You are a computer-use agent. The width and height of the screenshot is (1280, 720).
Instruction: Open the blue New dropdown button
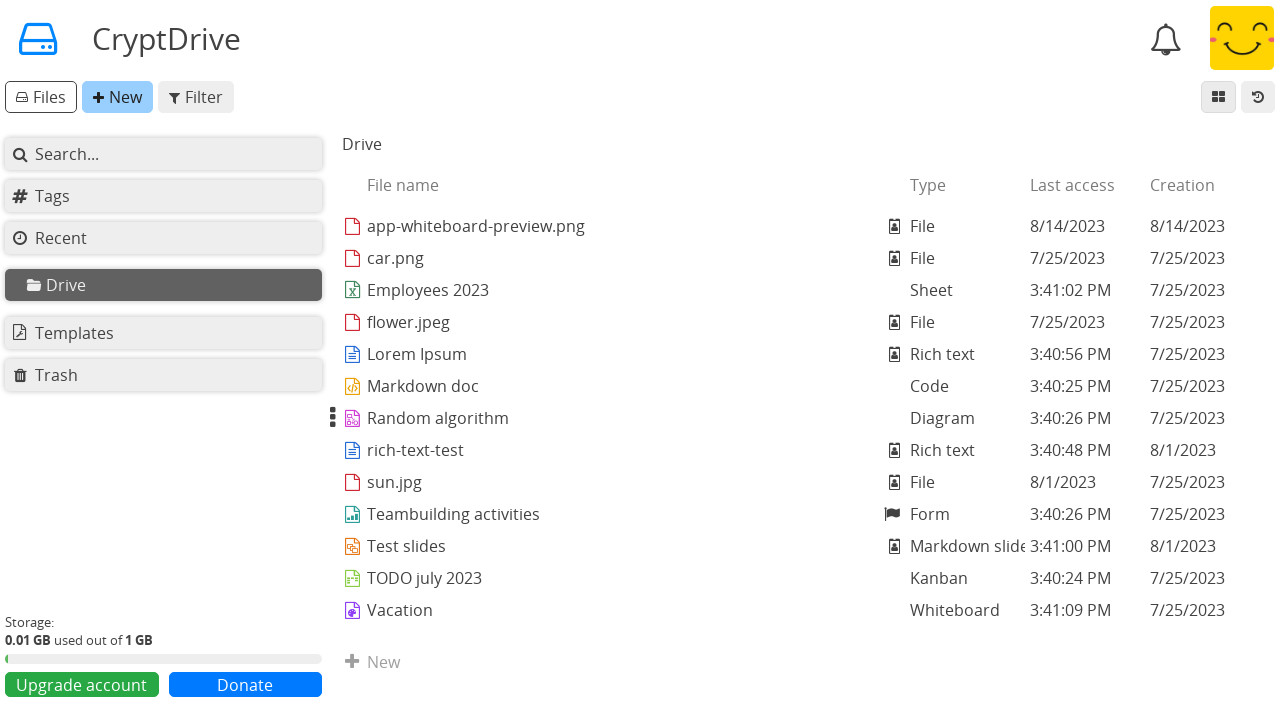[117, 97]
